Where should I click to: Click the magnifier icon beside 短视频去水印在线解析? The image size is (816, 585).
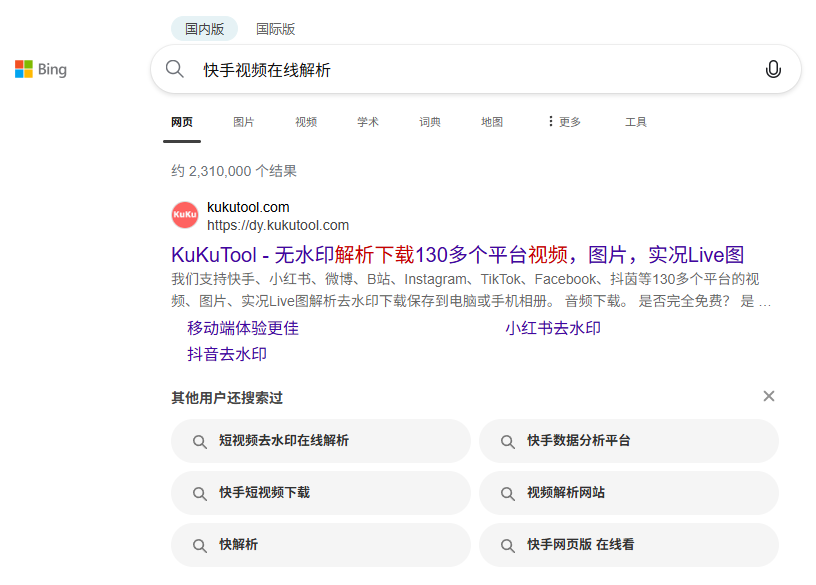(x=200, y=441)
